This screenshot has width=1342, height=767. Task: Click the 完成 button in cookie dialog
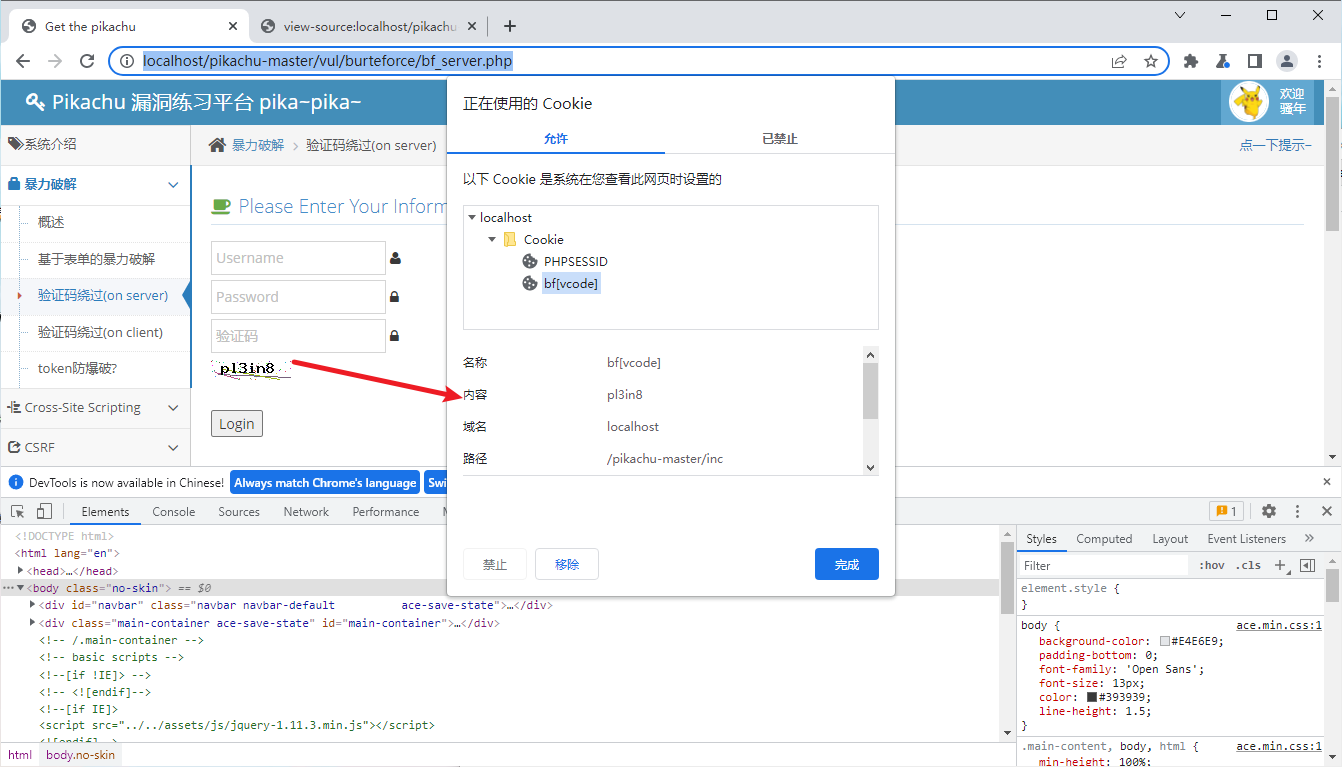click(846, 564)
